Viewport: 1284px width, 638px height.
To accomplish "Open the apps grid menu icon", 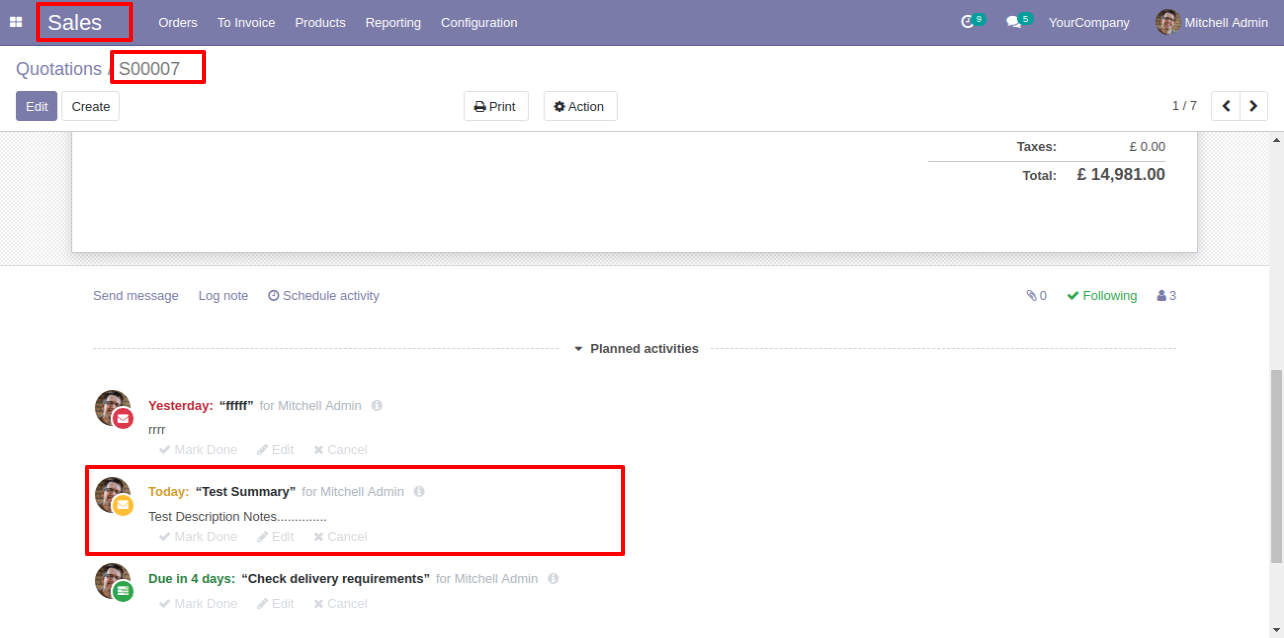I will click(16, 22).
